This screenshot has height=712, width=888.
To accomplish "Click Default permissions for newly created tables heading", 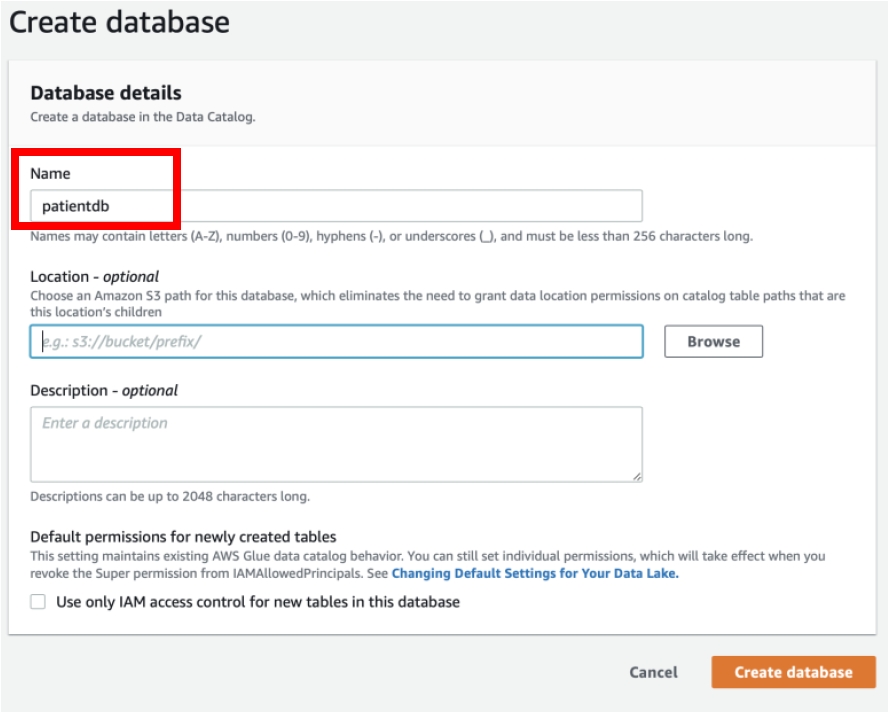I will [183, 536].
